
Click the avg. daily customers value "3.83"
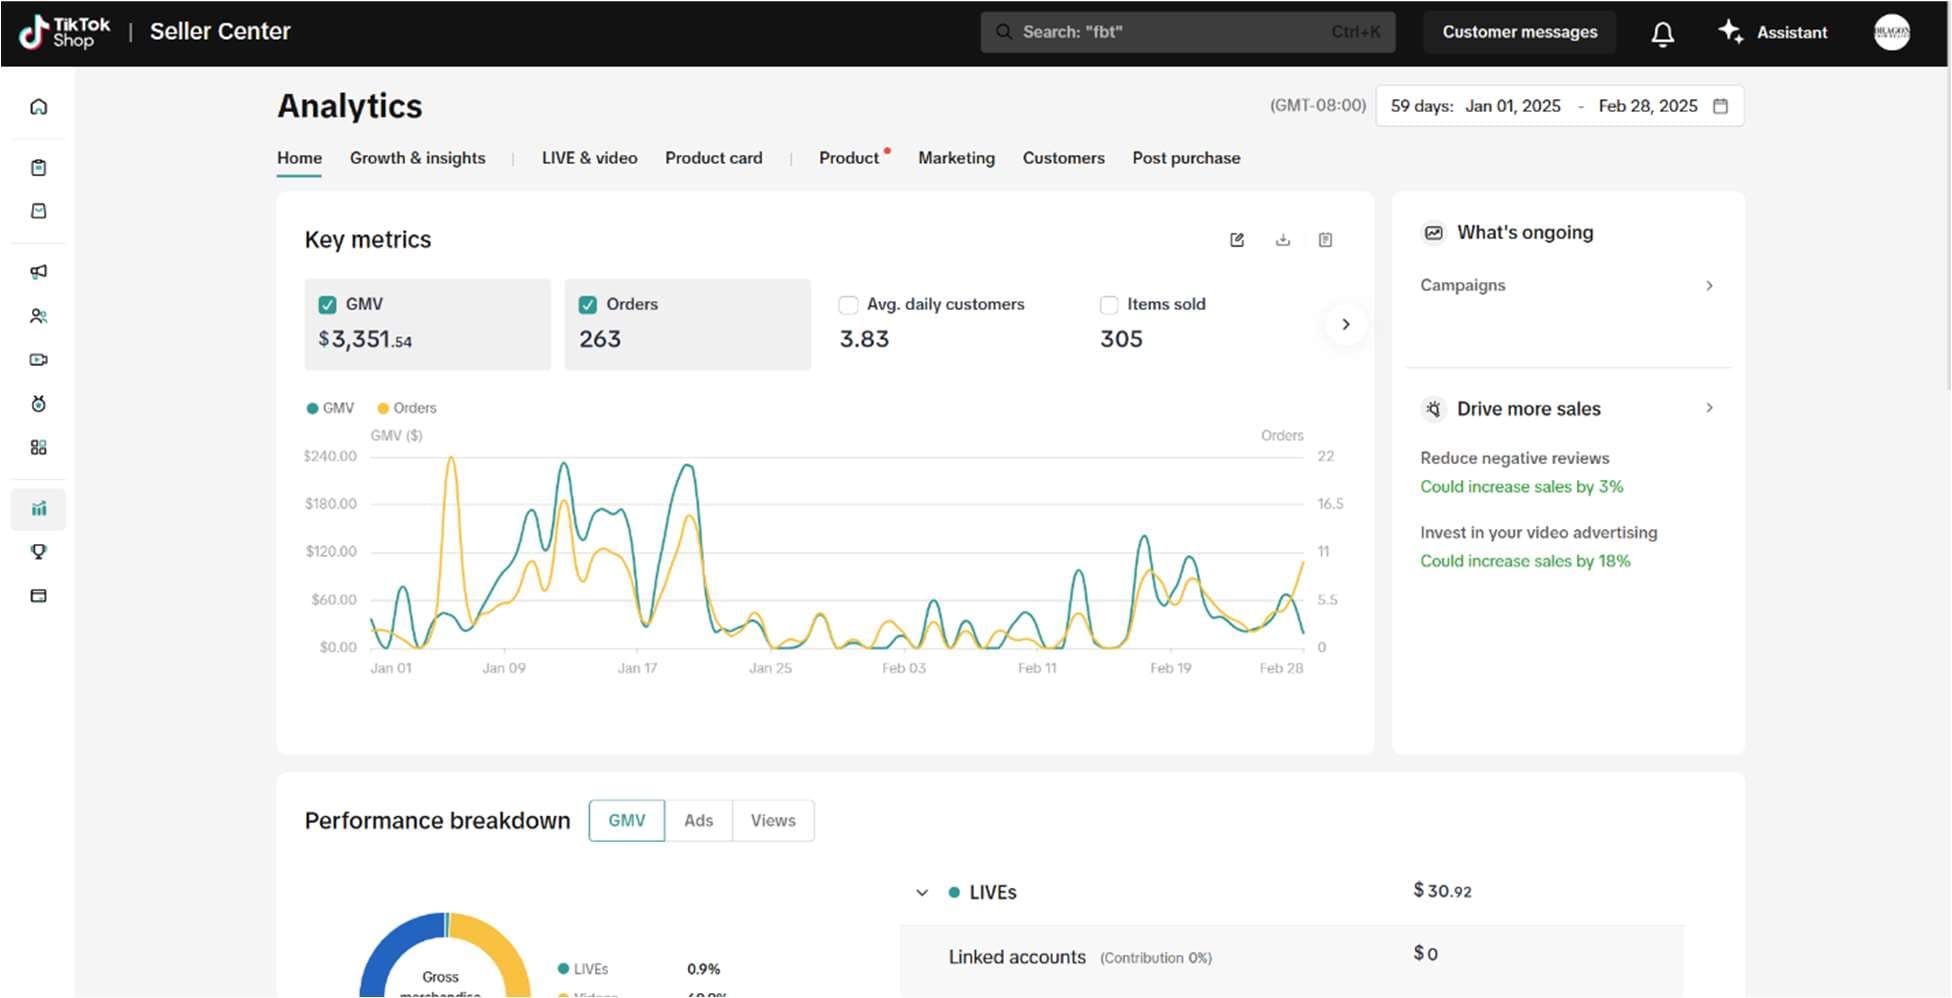[x=864, y=340]
